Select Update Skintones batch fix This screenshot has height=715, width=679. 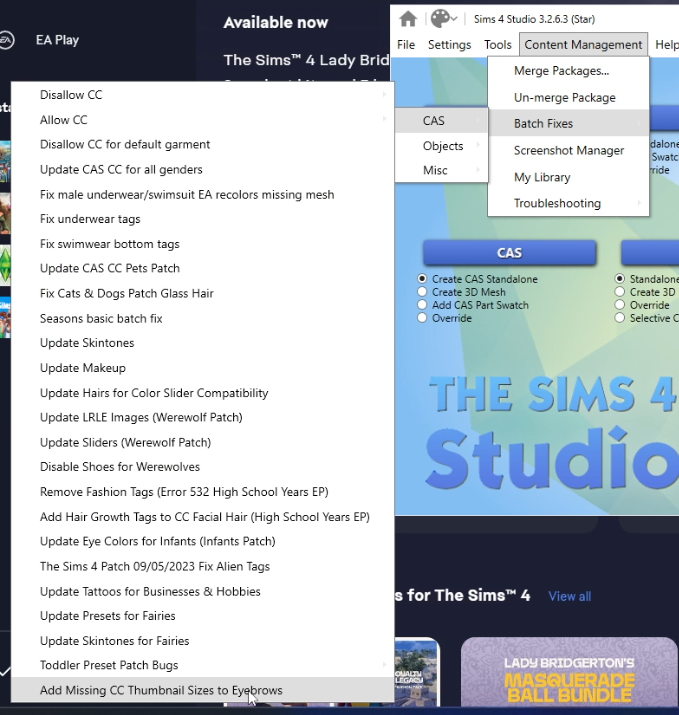tap(202, 343)
